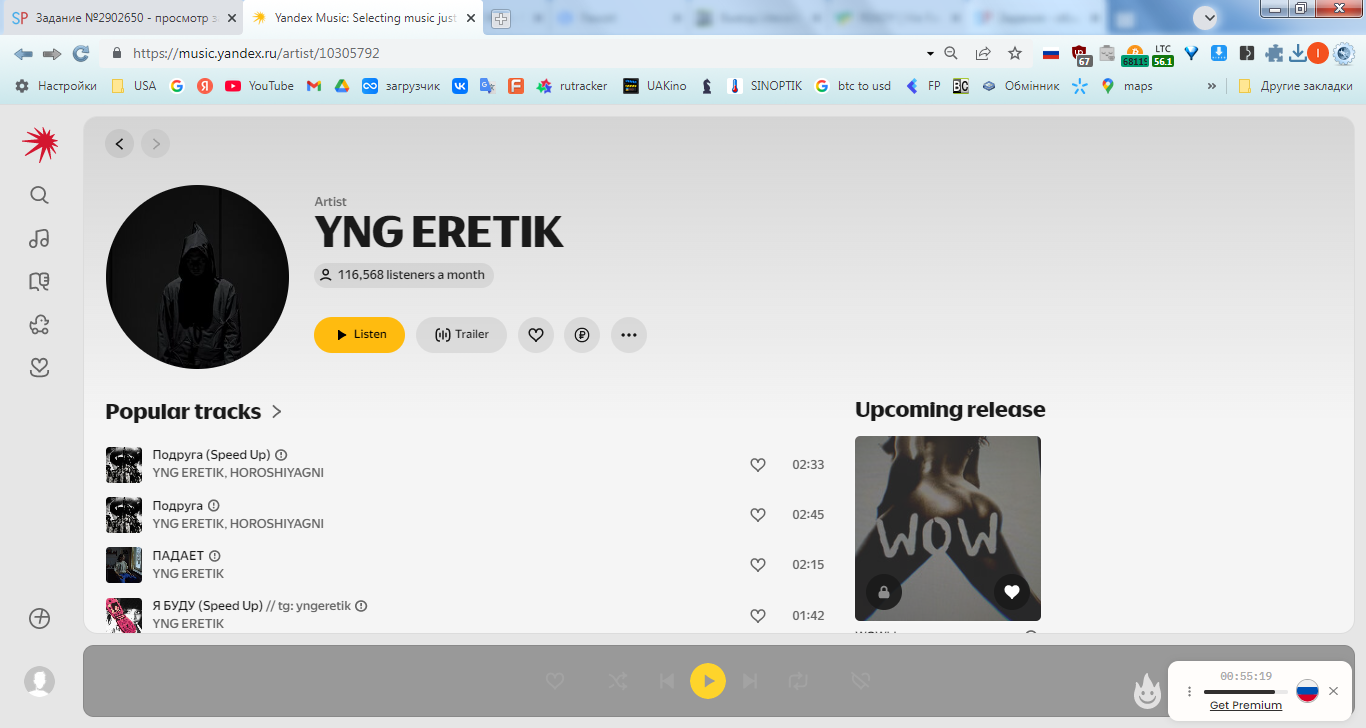1366x728 pixels.
Task: Click the lock icon on WOW release
Action: click(884, 592)
